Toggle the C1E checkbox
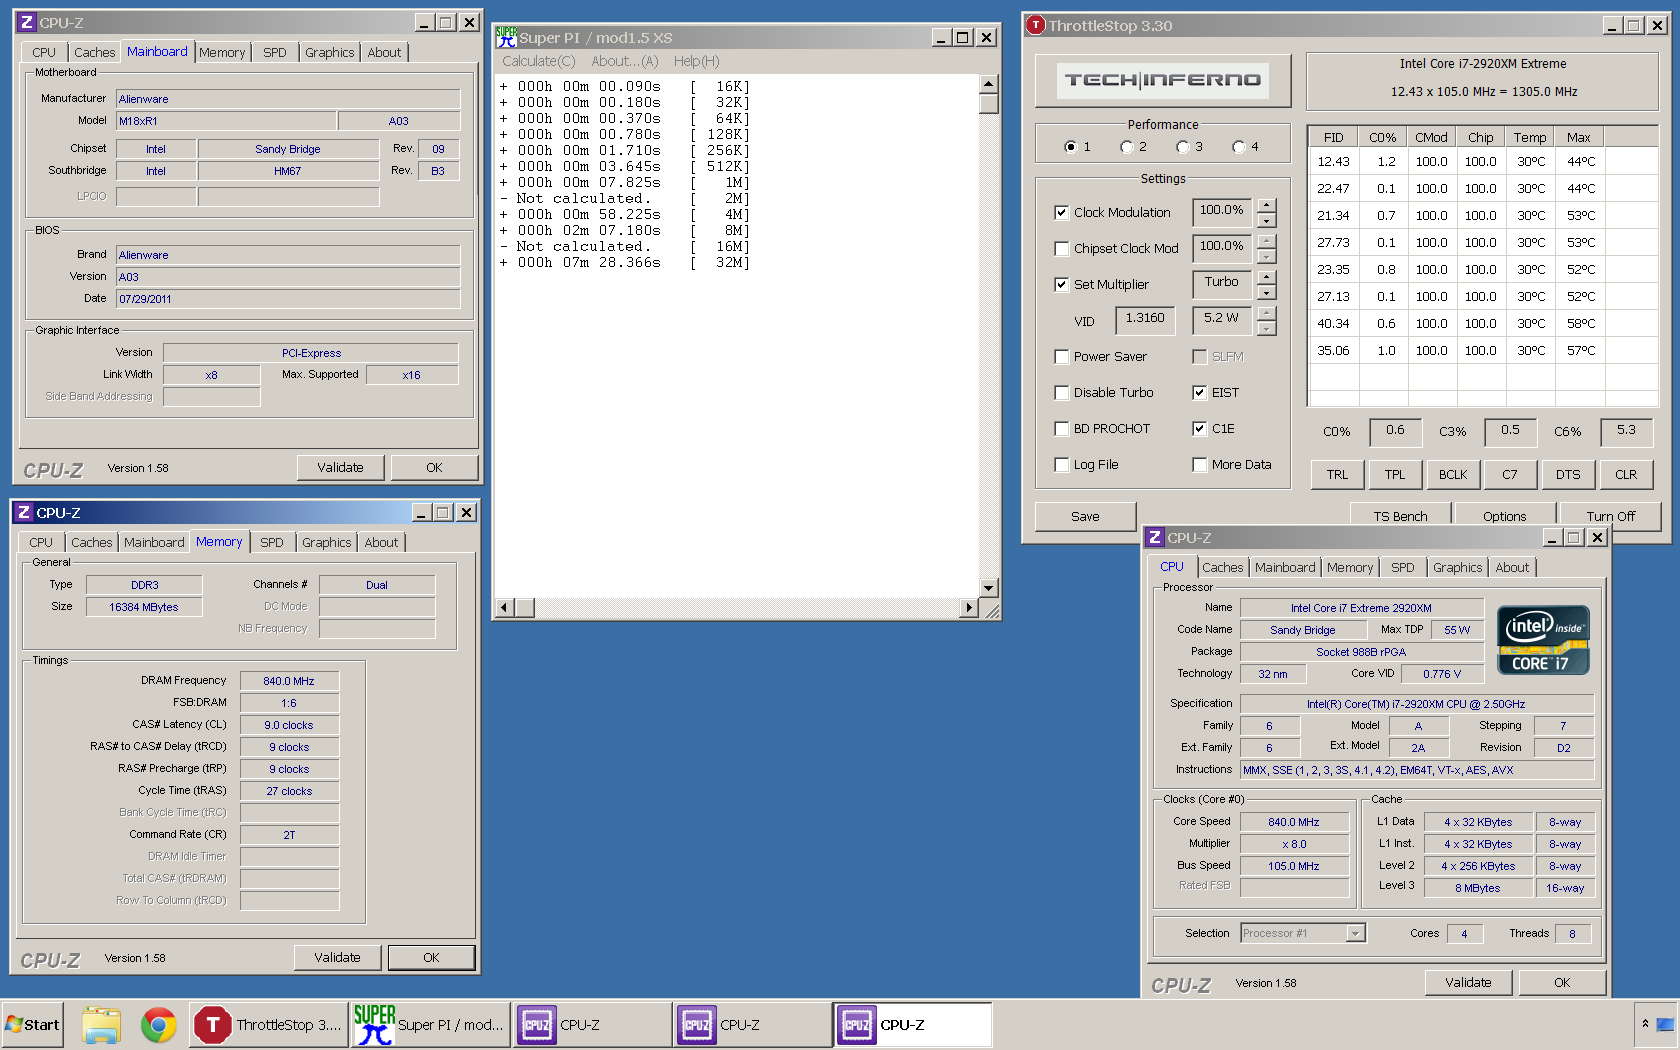Screen dimensions: 1680x1050 pos(1199,428)
